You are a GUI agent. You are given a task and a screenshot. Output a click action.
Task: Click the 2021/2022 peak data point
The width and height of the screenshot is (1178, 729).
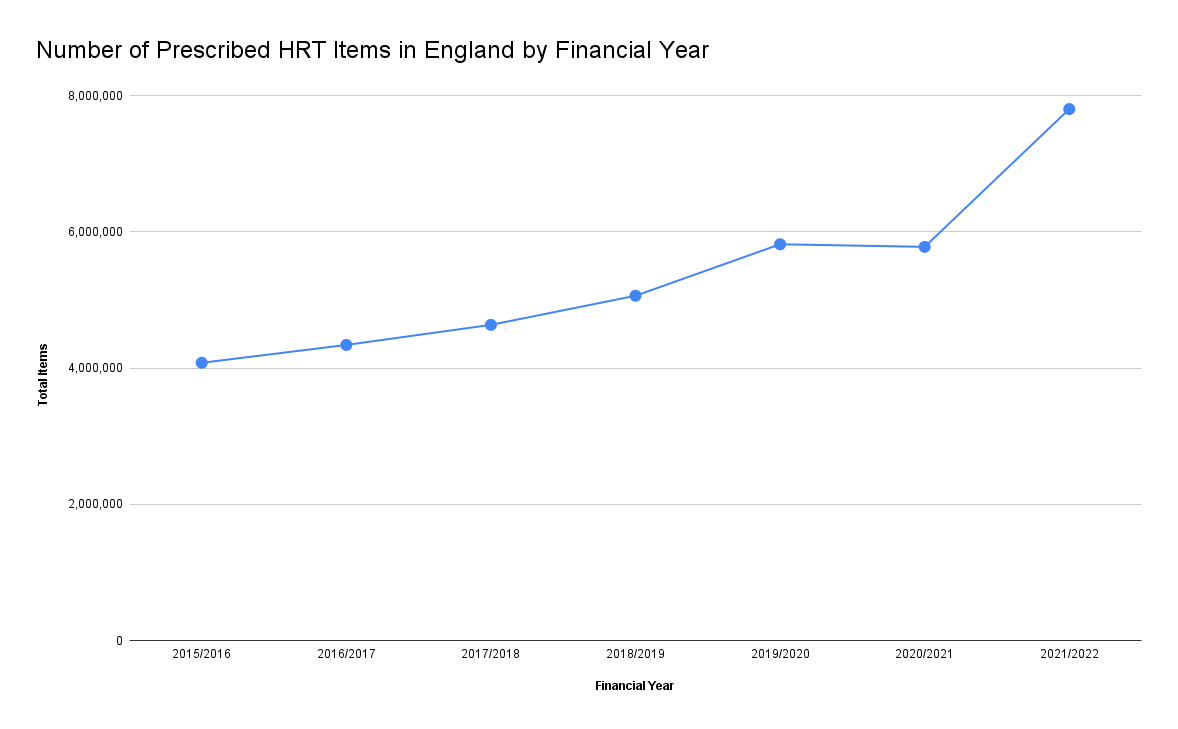pyautogui.click(x=1069, y=109)
